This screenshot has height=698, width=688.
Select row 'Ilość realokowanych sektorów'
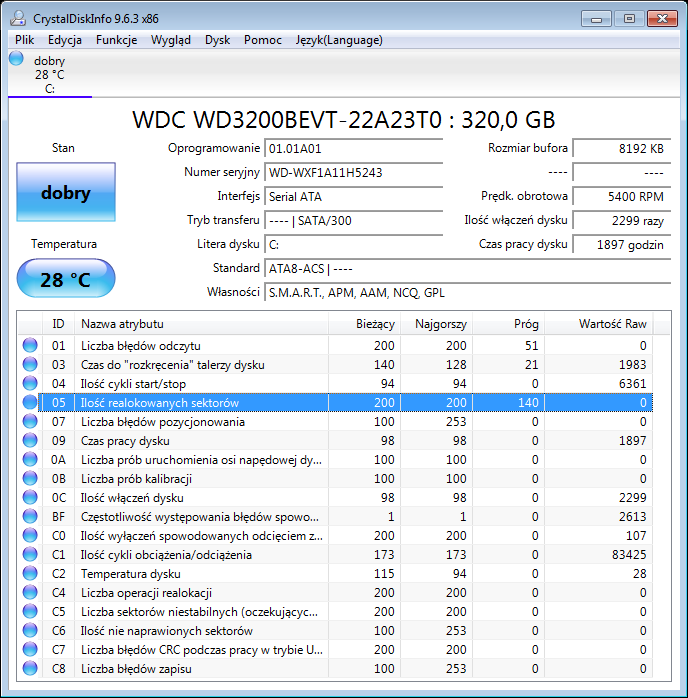(335, 402)
